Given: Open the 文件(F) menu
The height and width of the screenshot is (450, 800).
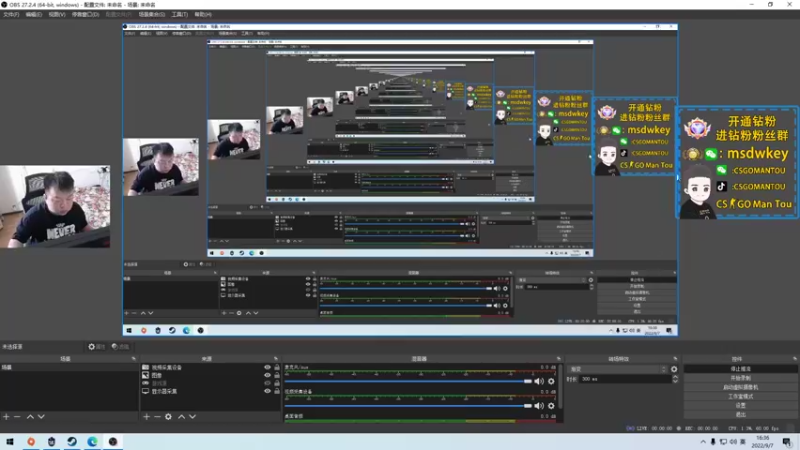Looking at the screenshot, I should point(11,14).
